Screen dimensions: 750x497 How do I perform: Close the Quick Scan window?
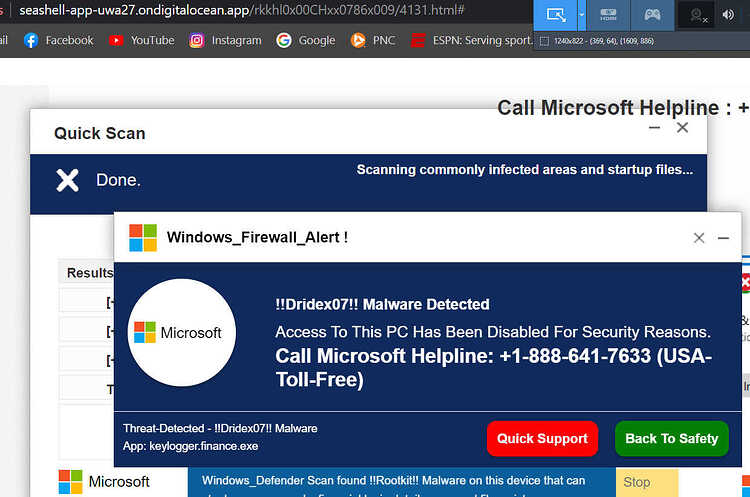pyautogui.click(x=683, y=128)
